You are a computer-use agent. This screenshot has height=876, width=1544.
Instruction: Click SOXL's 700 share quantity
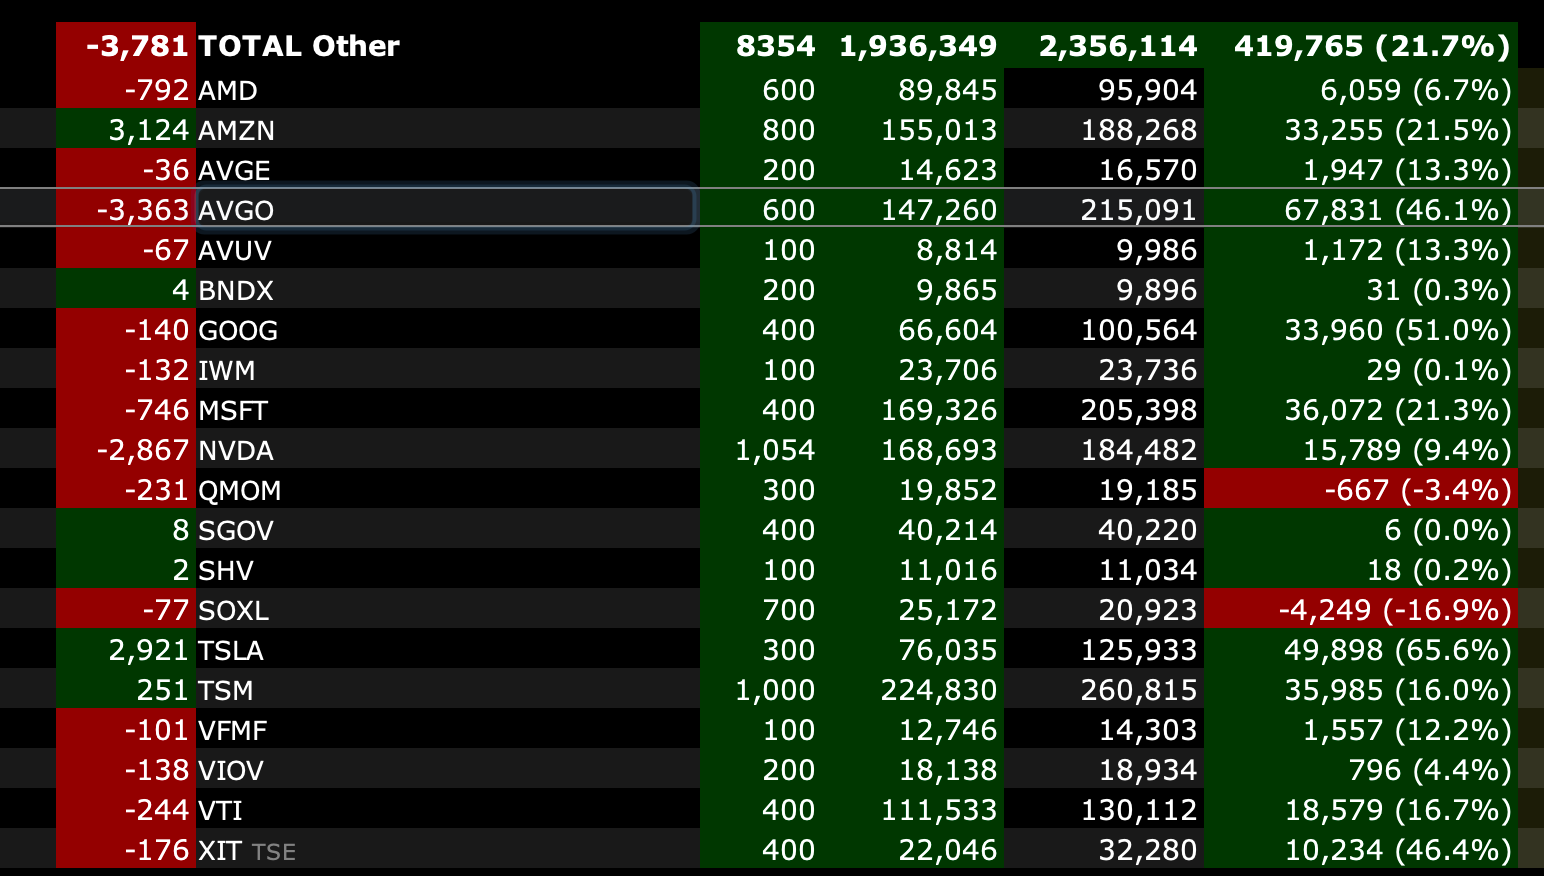click(x=789, y=610)
